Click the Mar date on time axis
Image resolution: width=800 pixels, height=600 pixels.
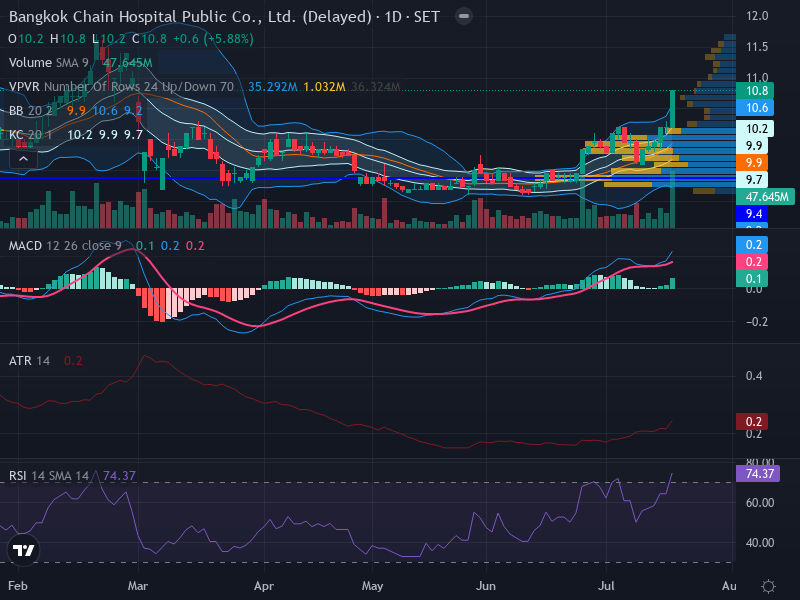tap(138, 586)
